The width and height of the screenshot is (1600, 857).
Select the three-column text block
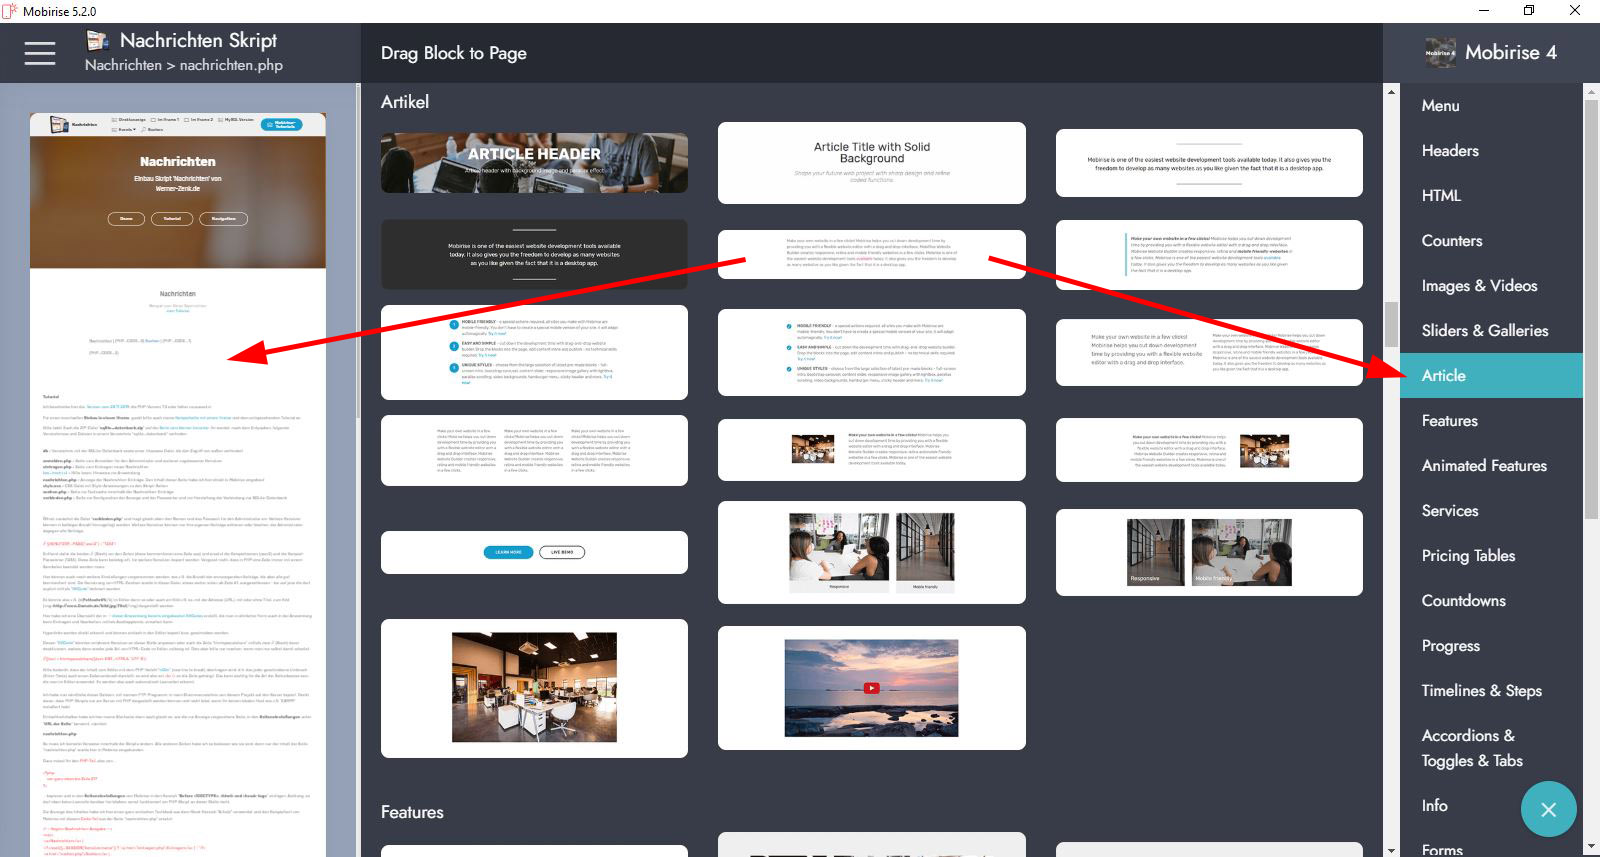[534, 450]
